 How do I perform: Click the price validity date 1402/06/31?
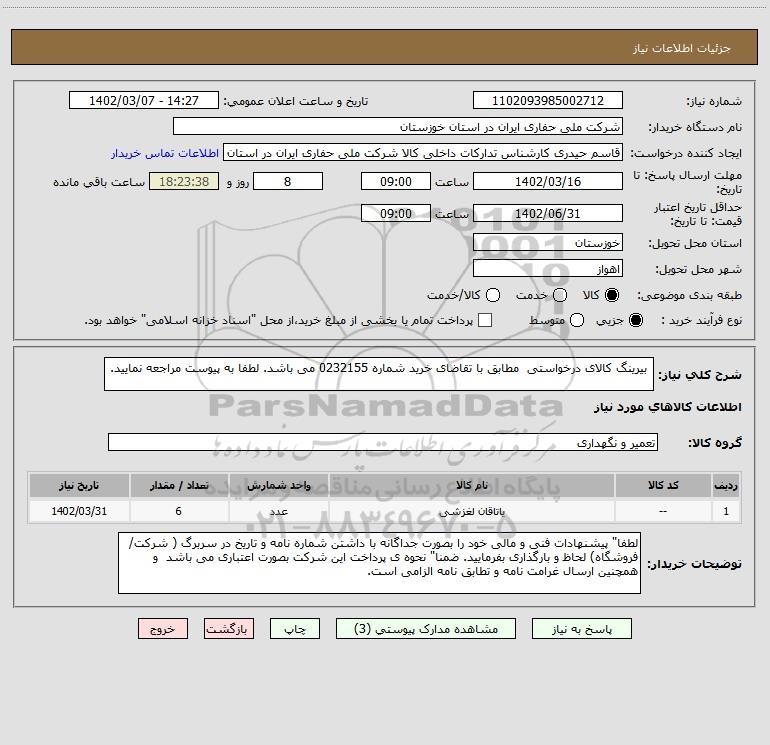tap(548, 214)
